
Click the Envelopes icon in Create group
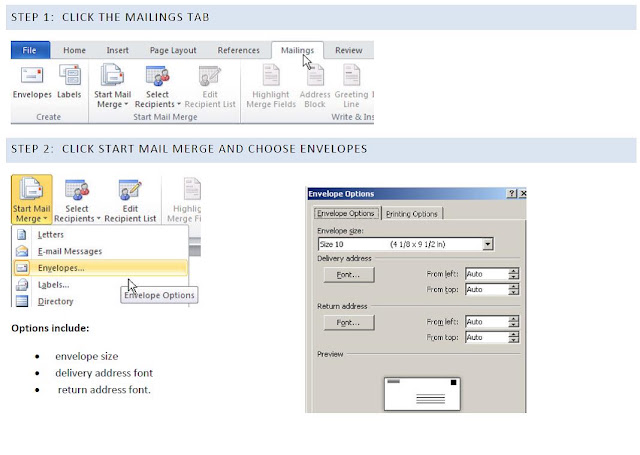click(32, 75)
